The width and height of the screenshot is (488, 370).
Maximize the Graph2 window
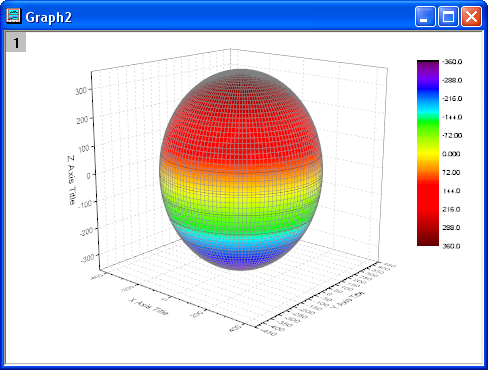(x=448, y=16)
